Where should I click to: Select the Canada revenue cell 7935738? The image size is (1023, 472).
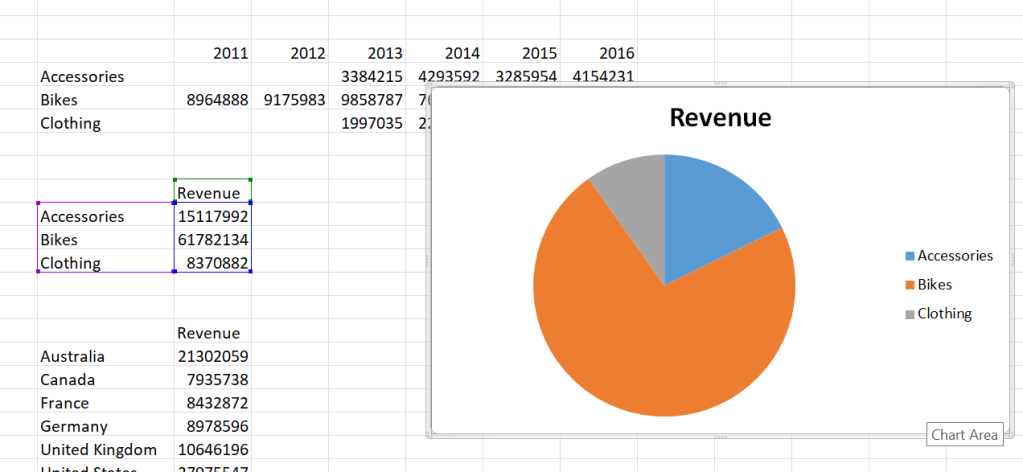212,380
